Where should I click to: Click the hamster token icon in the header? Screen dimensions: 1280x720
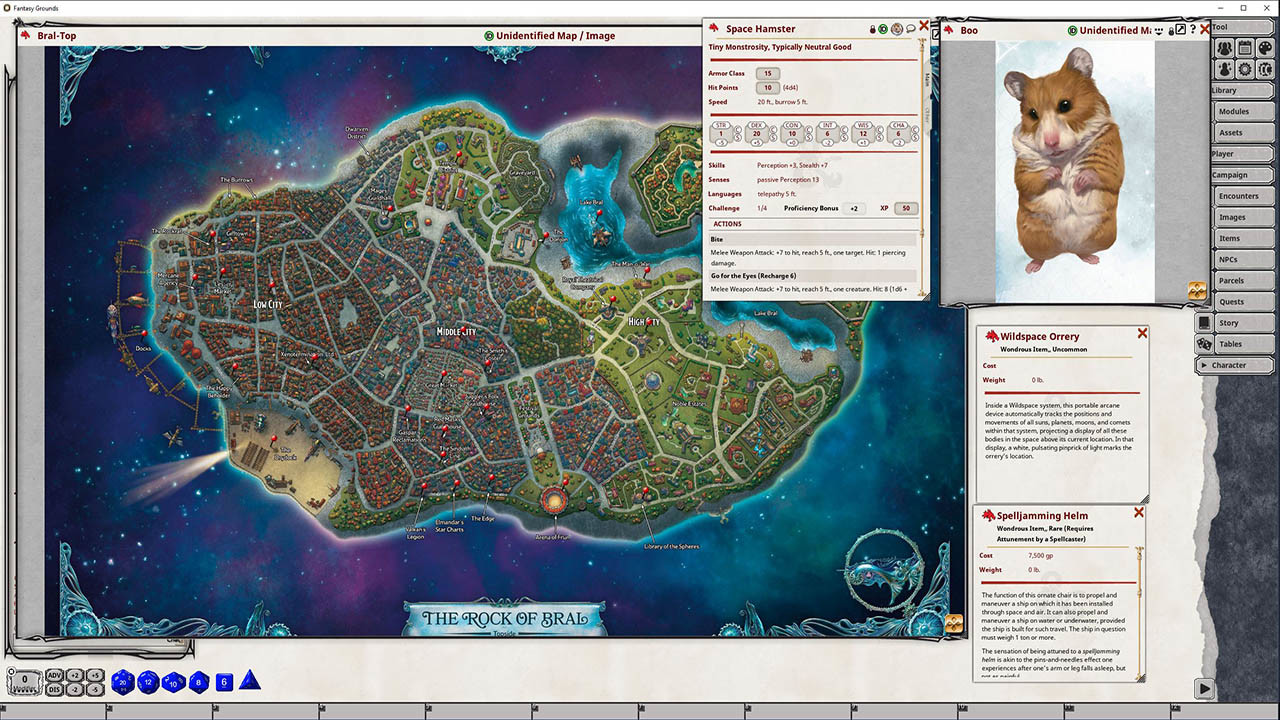[897, 30]
